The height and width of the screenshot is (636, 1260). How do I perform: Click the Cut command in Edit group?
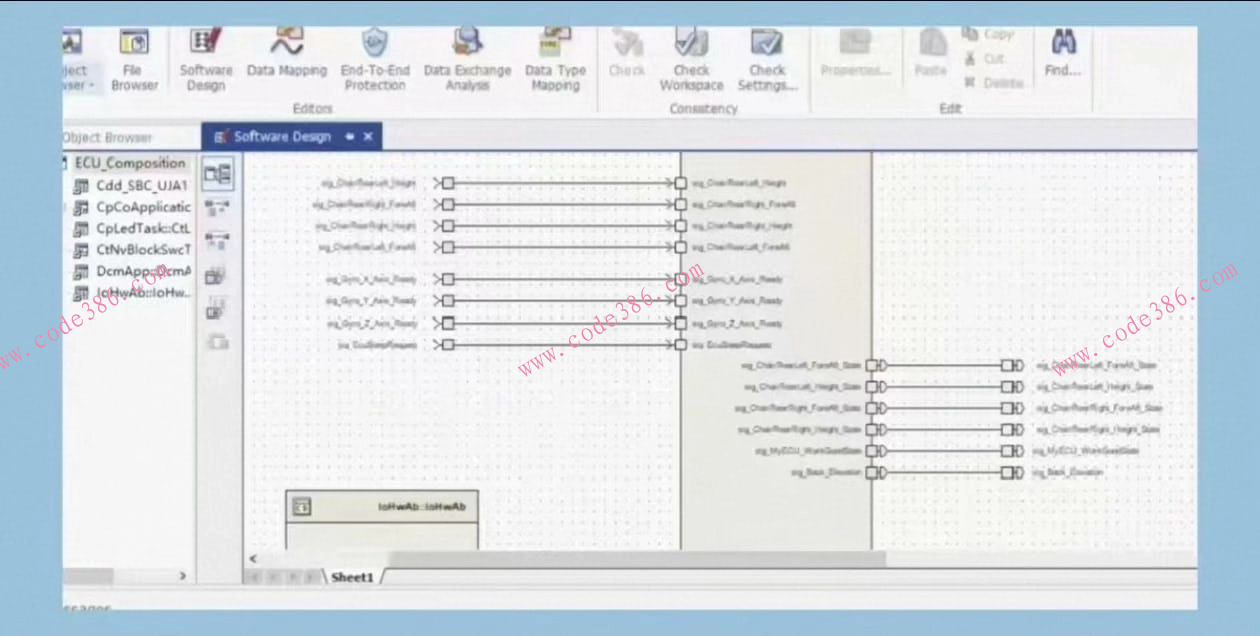pyautogui.click(x=985, y=59)
